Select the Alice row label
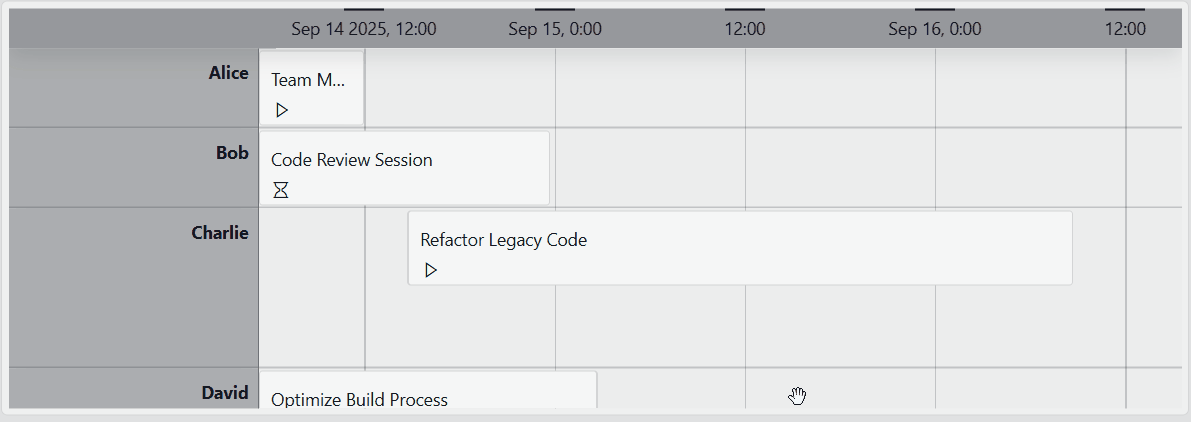 pos(229,73)
